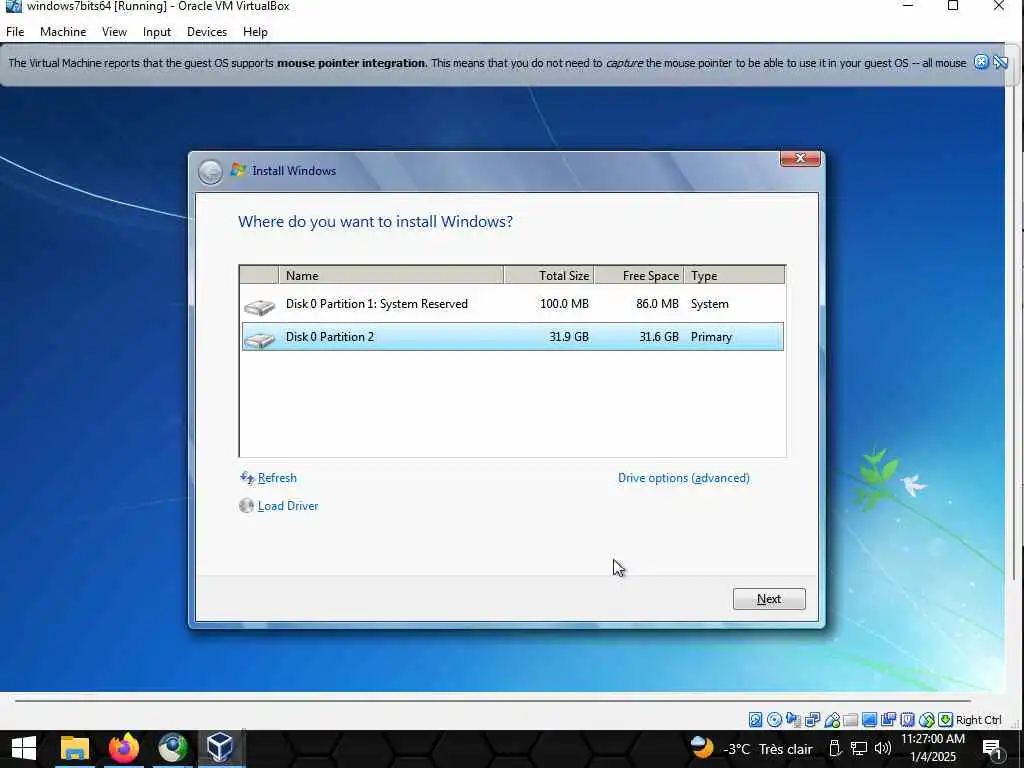Open the Help menu
The height and width of the screenshot is (768, 1024).
pos(255,31)
